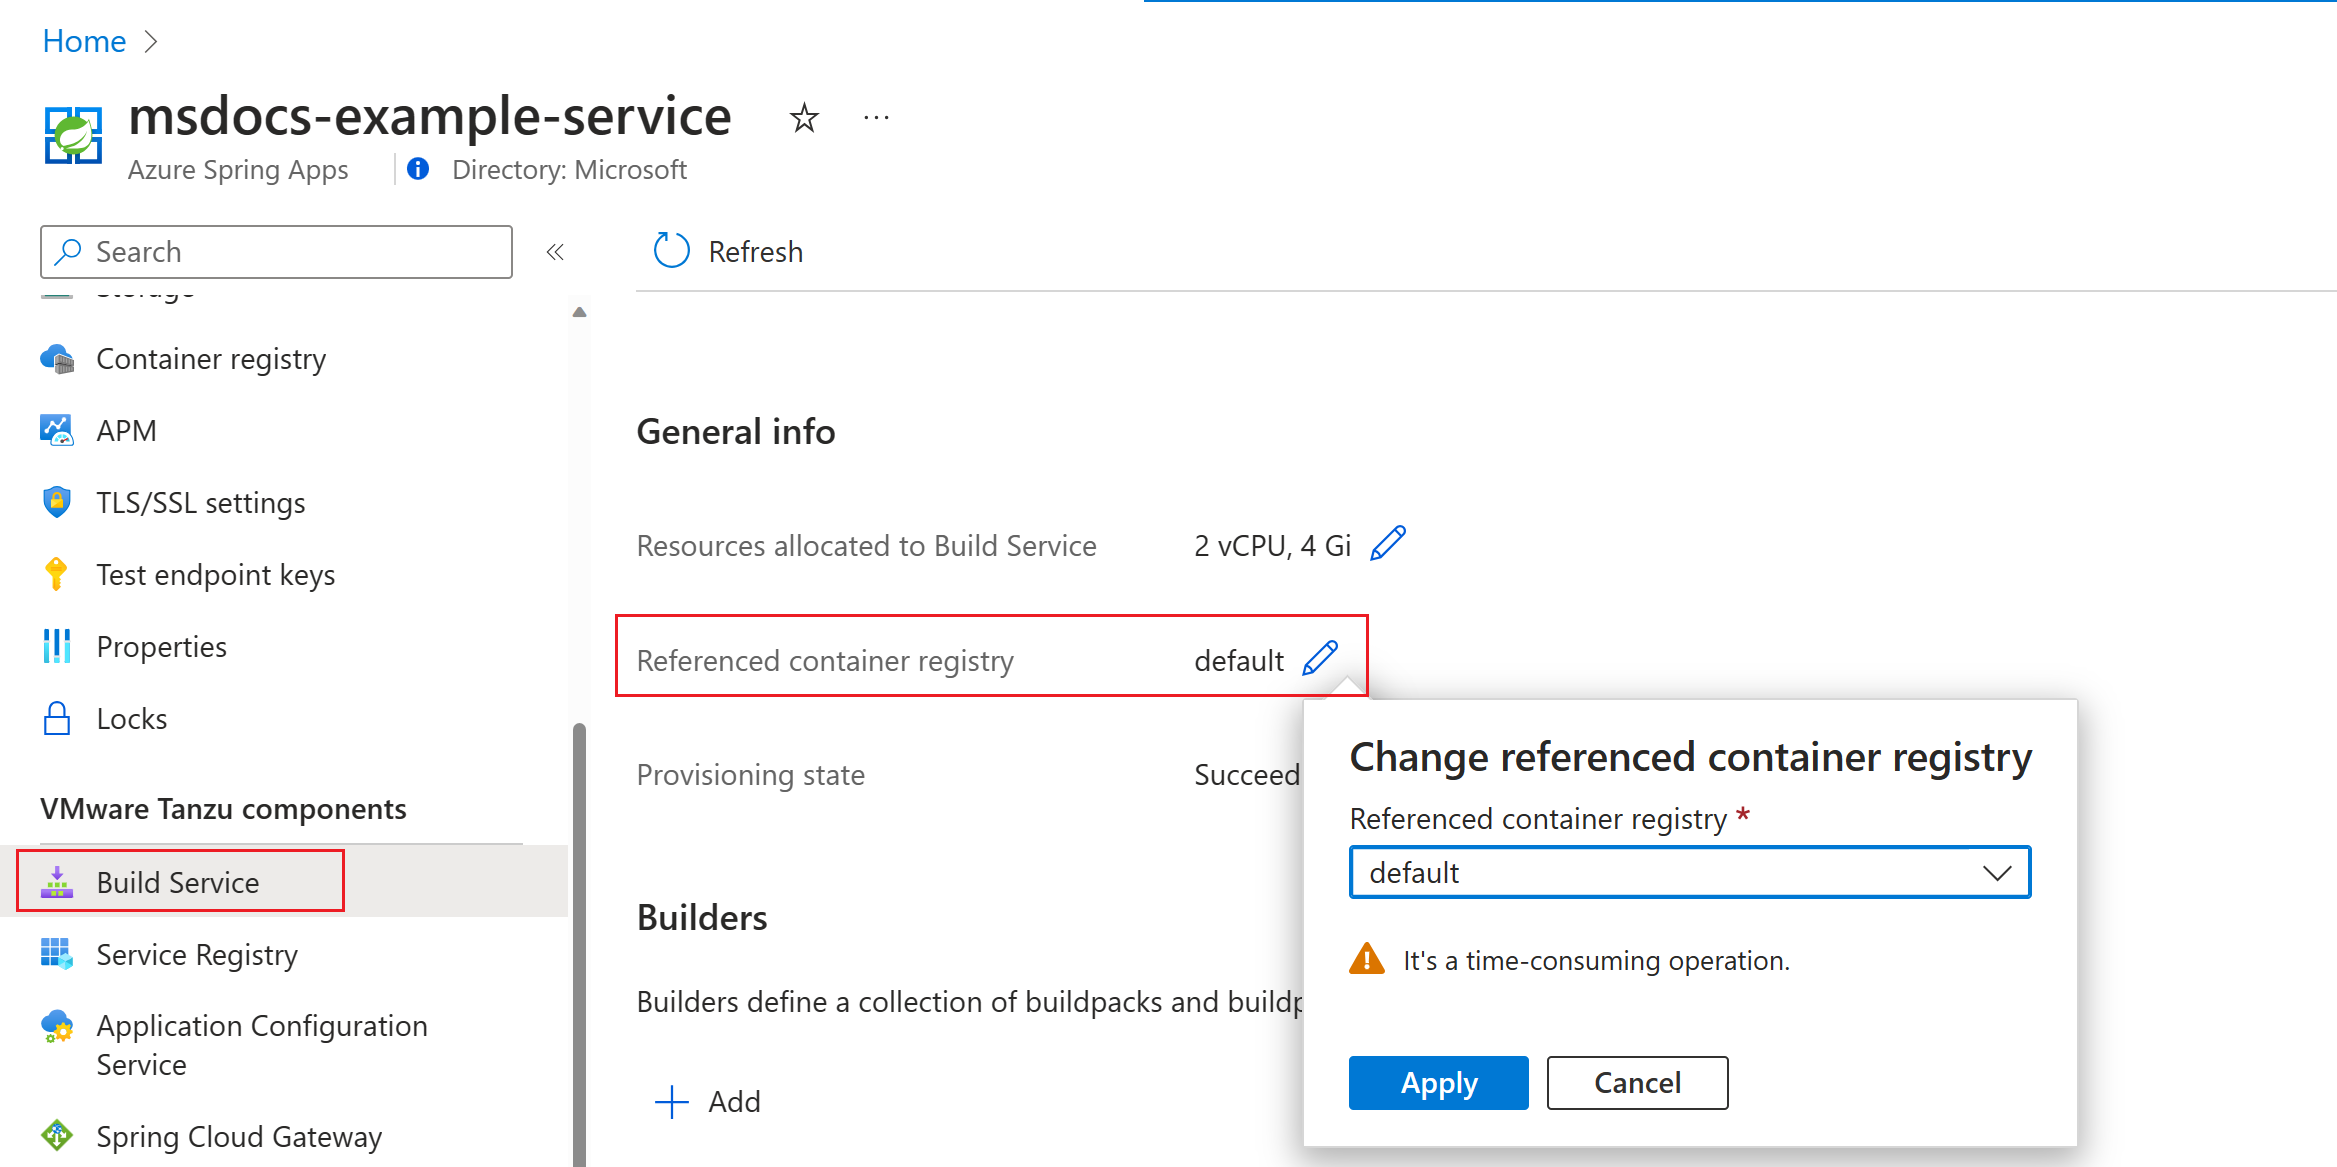The width and height of the screenshot is (2337, 1167).
Task: Click the favorite star icon
Action: [x=804, y=118]
